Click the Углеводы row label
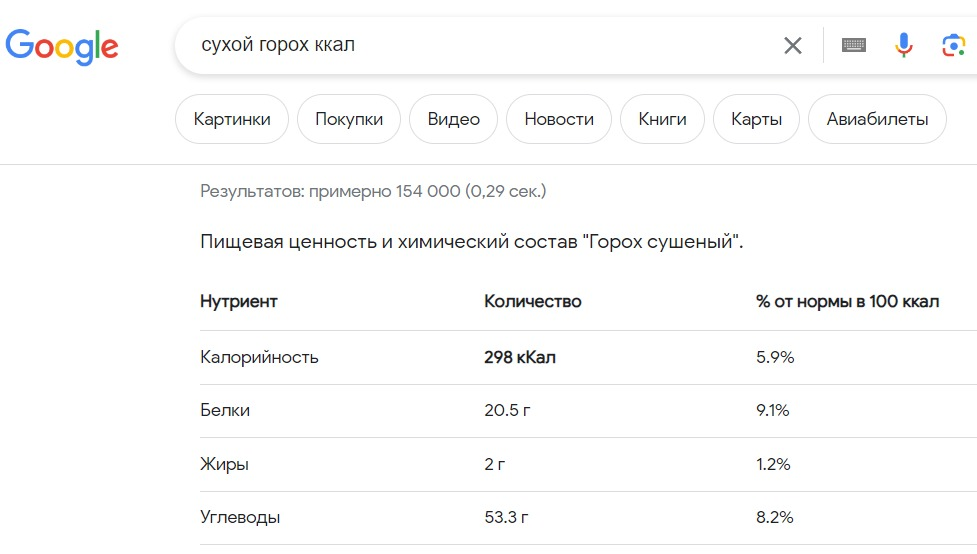This screenshot has height=554, width=977. point(240,518)
